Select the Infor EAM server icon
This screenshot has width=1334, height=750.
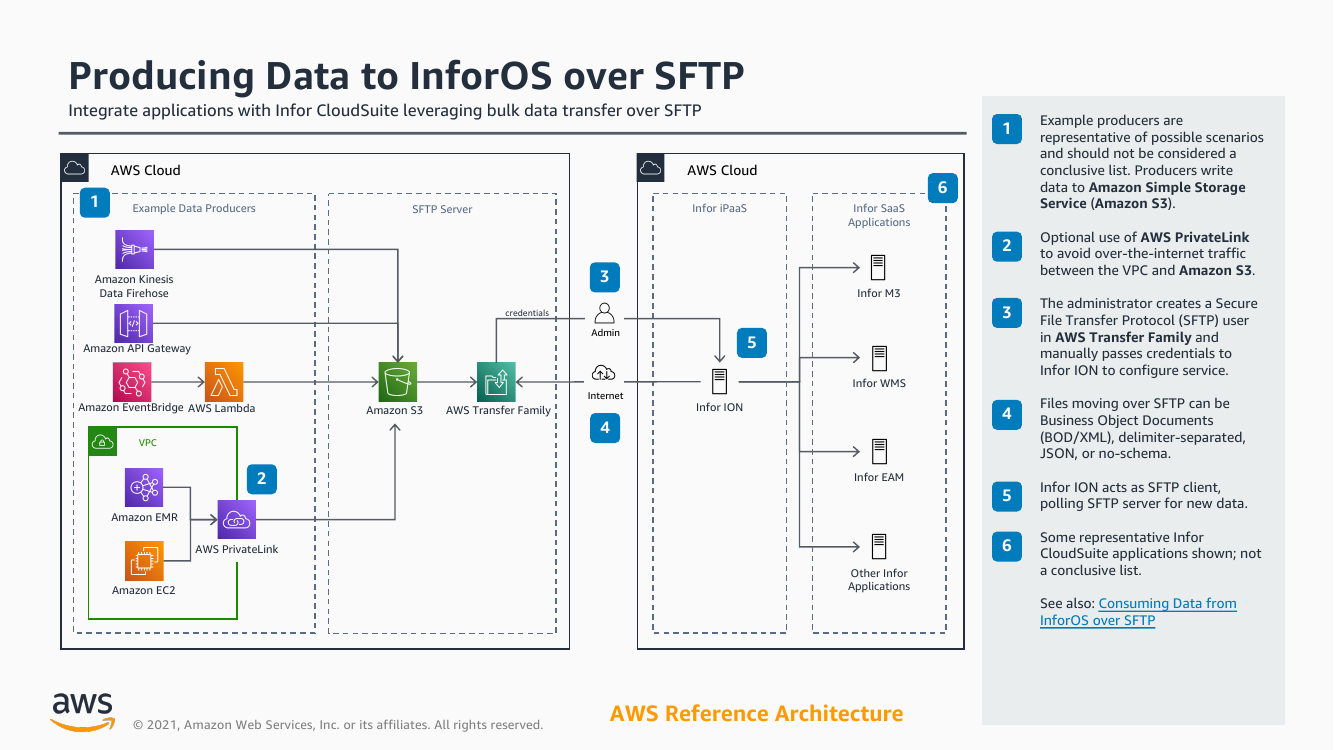pos(879,451)
